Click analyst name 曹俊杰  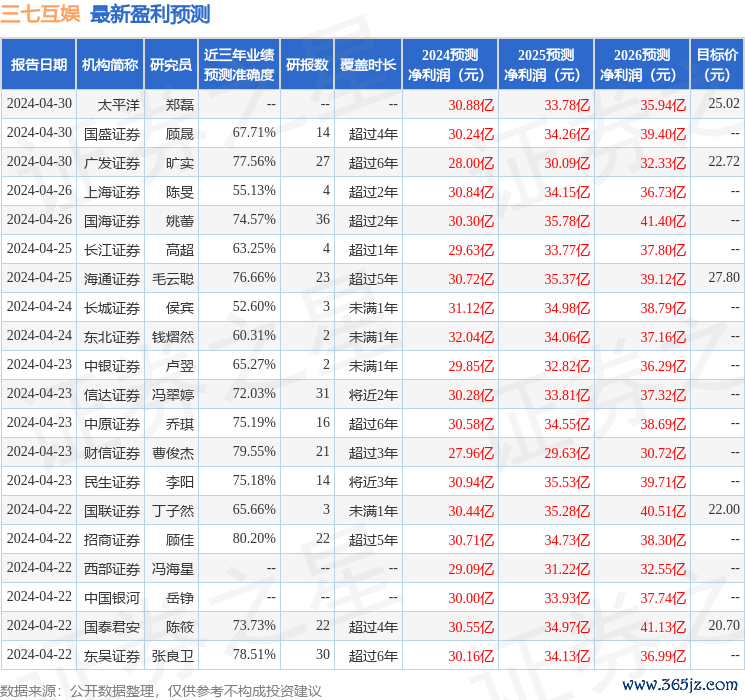tap(173, 453)
